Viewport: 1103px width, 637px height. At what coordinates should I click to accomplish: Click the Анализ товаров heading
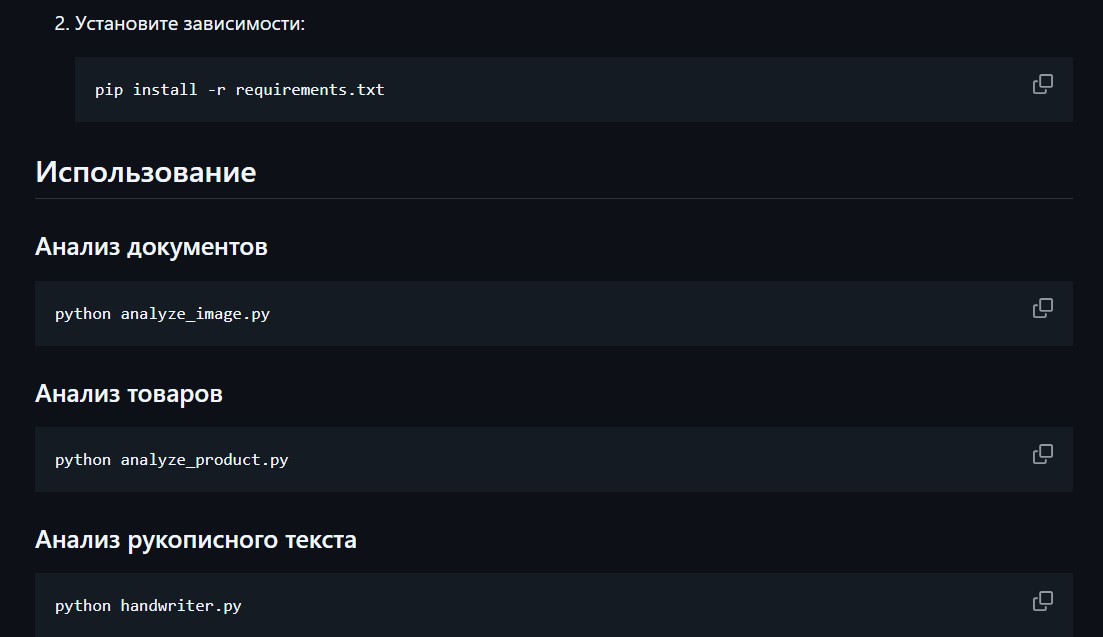click(129, 394)
